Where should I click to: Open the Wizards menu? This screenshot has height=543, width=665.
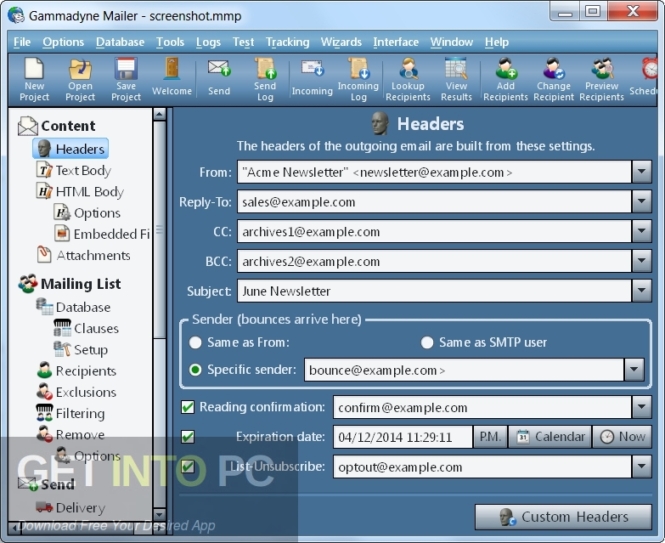point(341,42)
